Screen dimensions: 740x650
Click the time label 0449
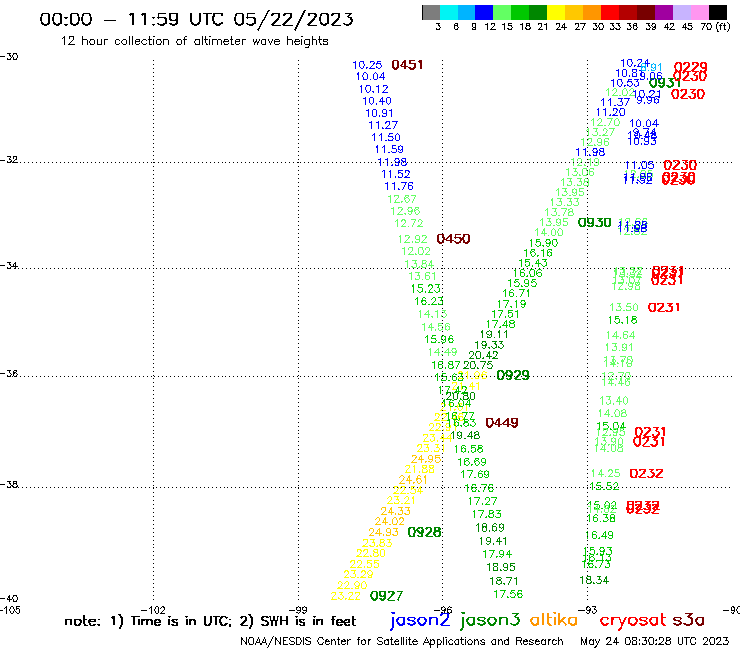coord(502,422)
